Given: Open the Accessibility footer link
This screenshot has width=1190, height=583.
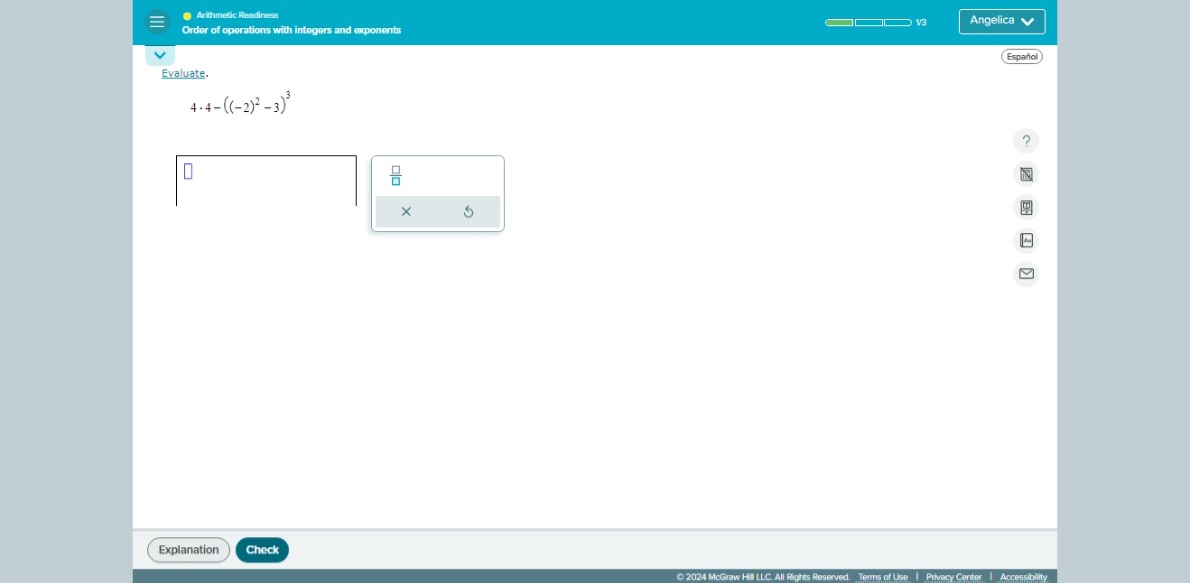Looking at the screenshot, I should pyautogui.click(x=1024, y=576).
